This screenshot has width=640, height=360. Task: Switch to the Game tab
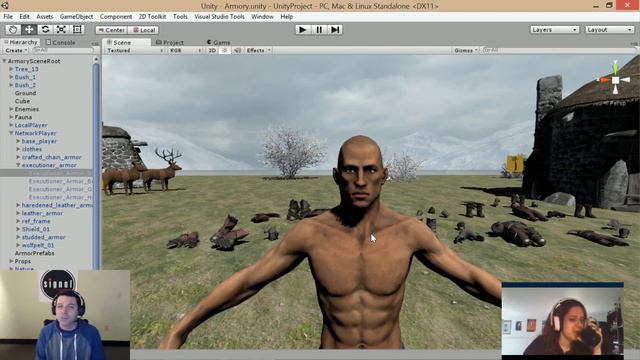218,42
